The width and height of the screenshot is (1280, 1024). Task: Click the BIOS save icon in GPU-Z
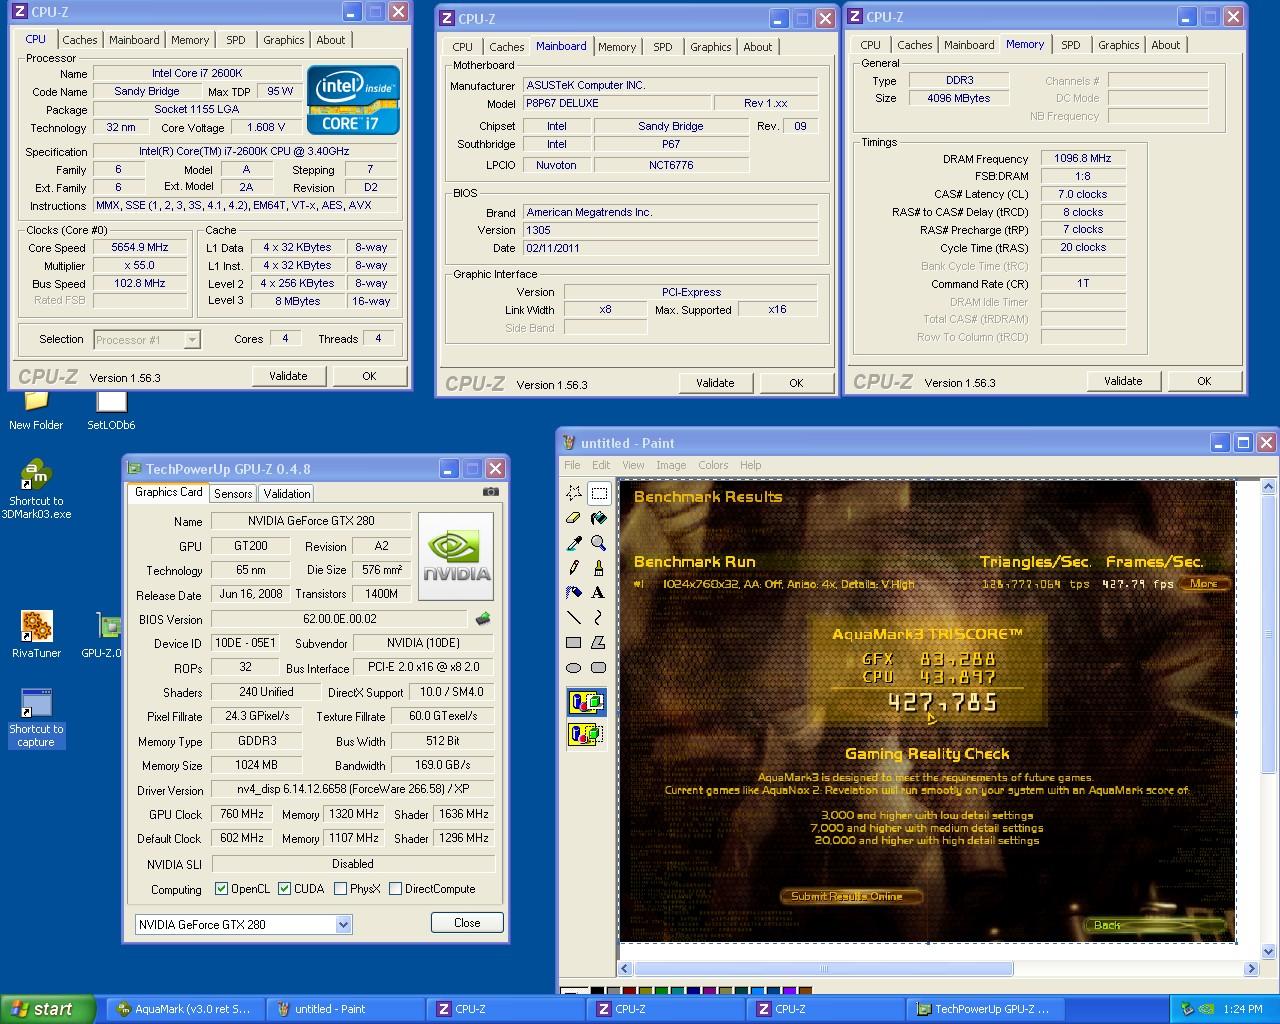[483, 619]
